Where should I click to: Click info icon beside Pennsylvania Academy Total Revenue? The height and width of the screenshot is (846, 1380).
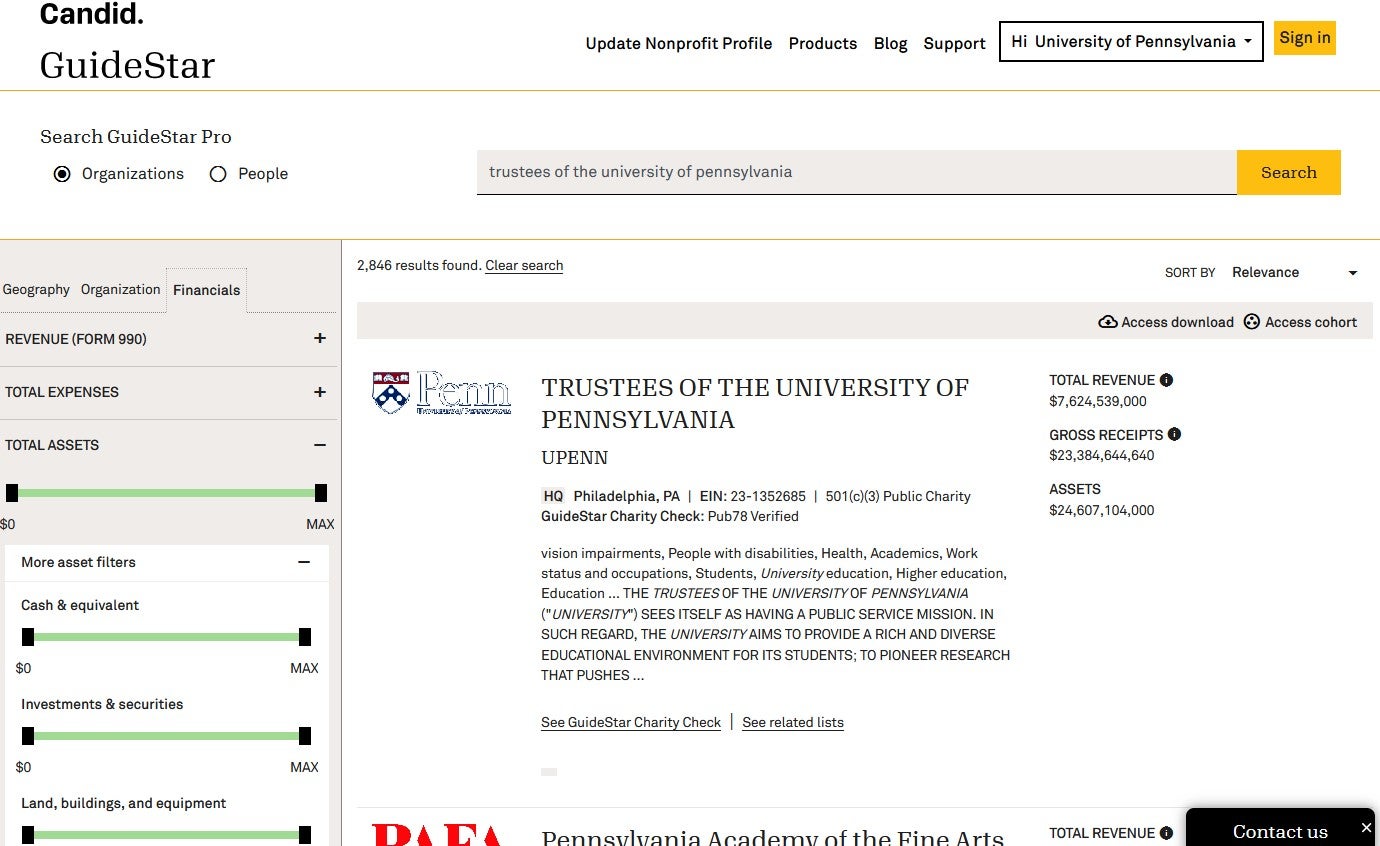pyautogui.click(x=1166, y=833)
